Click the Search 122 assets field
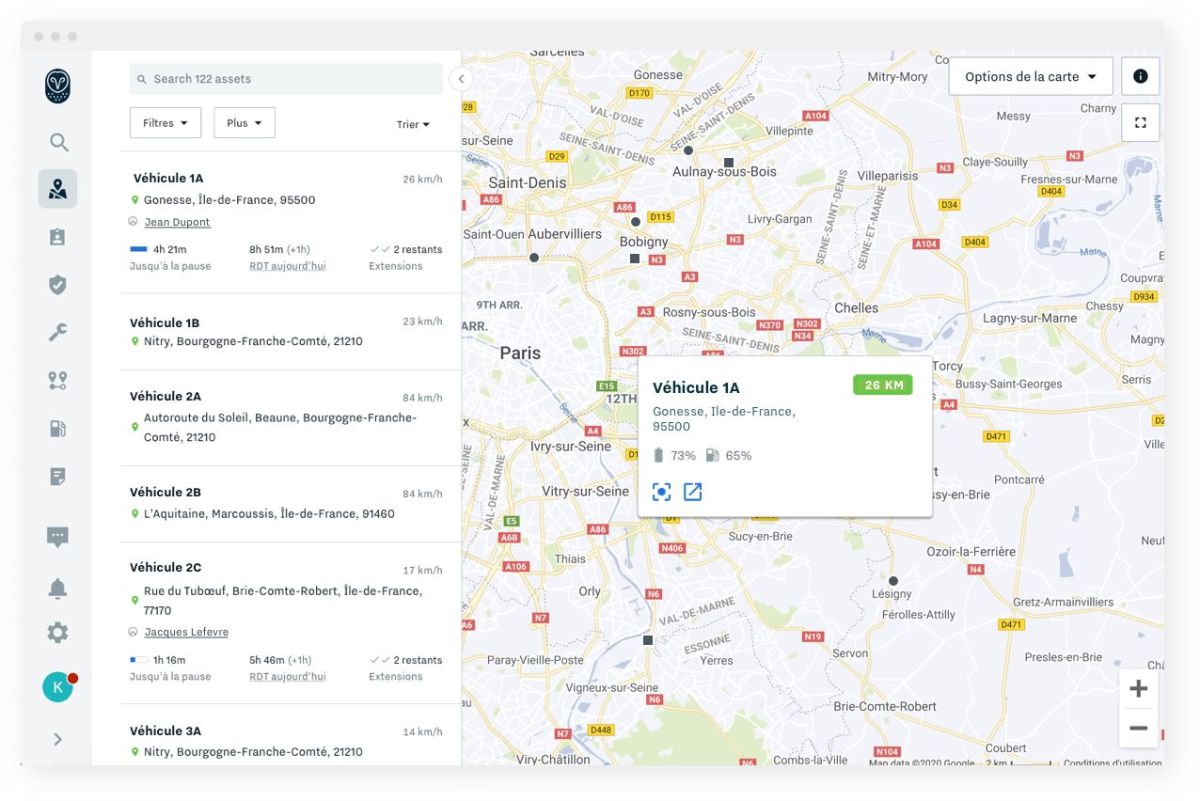The image size is (1200, 801). coord(286,79)
